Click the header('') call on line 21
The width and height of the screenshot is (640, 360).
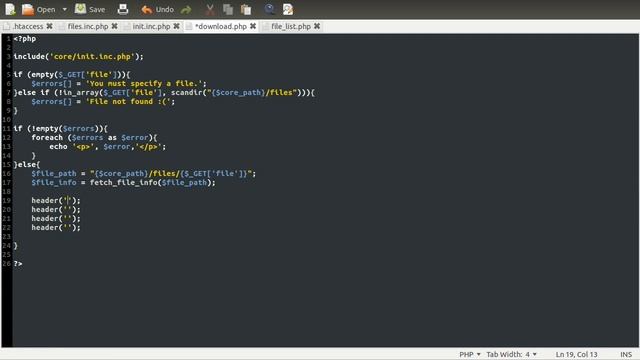point(56,218)
